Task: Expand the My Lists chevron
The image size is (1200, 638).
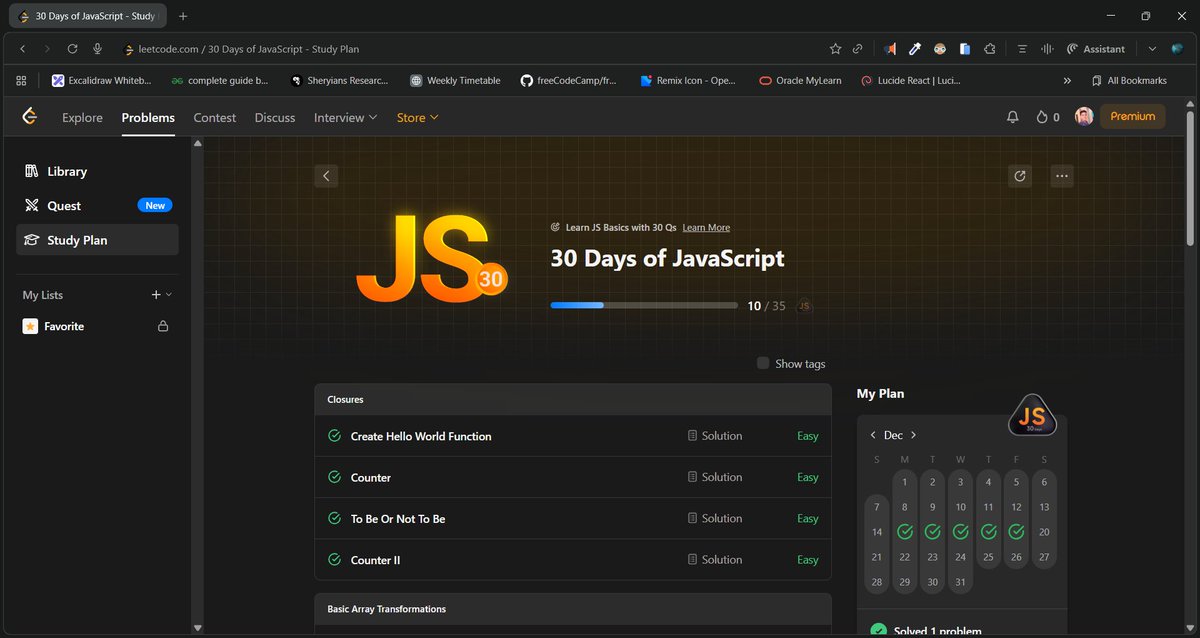Action: [169, 295]
